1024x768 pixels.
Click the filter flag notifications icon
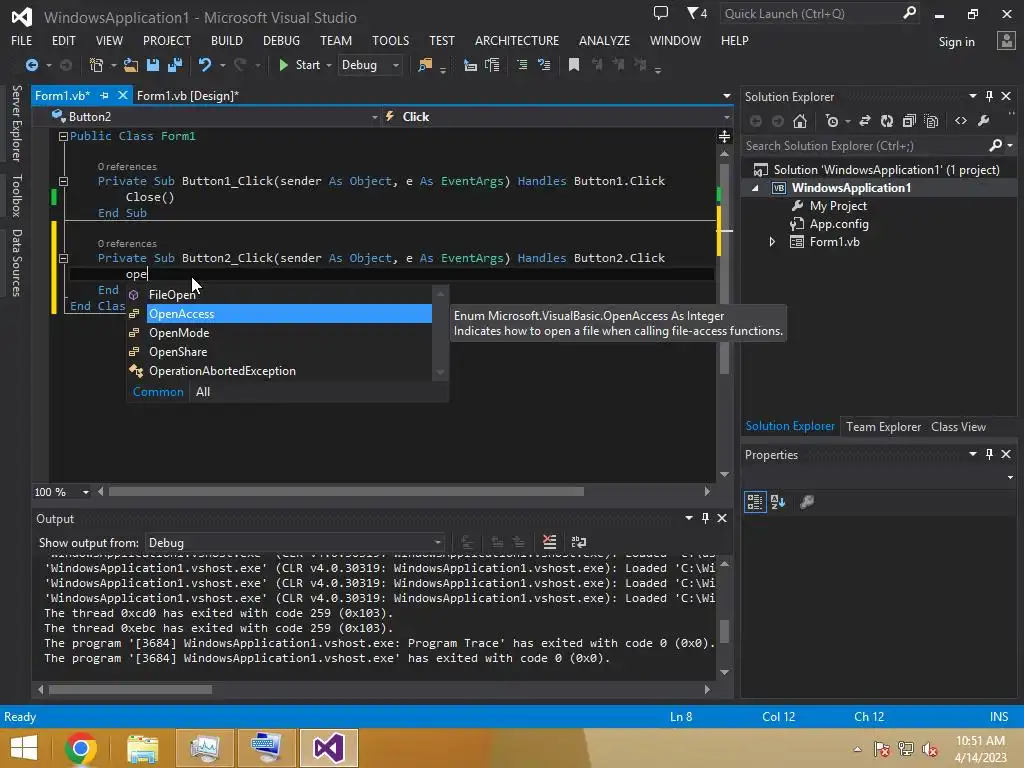coord(697,13)
